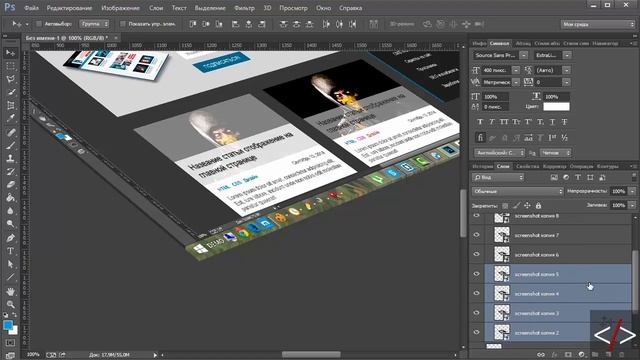
Task: Open the Редактирование menu
Action: (69, 8)
